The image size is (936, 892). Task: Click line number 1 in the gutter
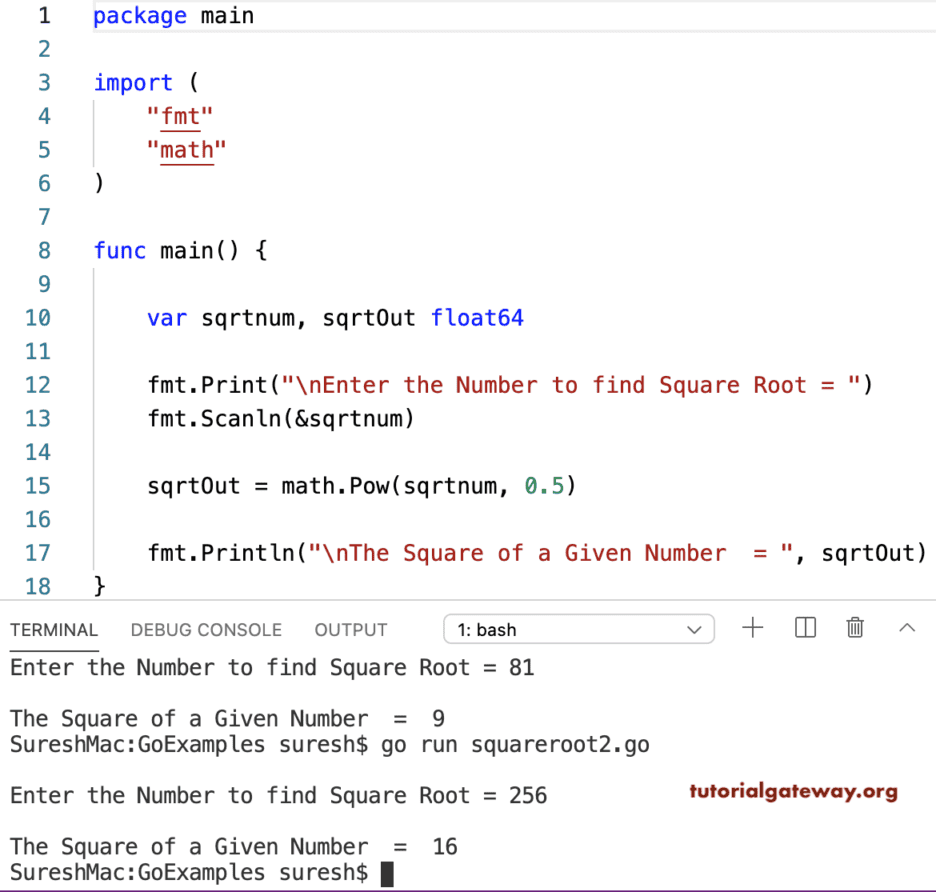44,15
